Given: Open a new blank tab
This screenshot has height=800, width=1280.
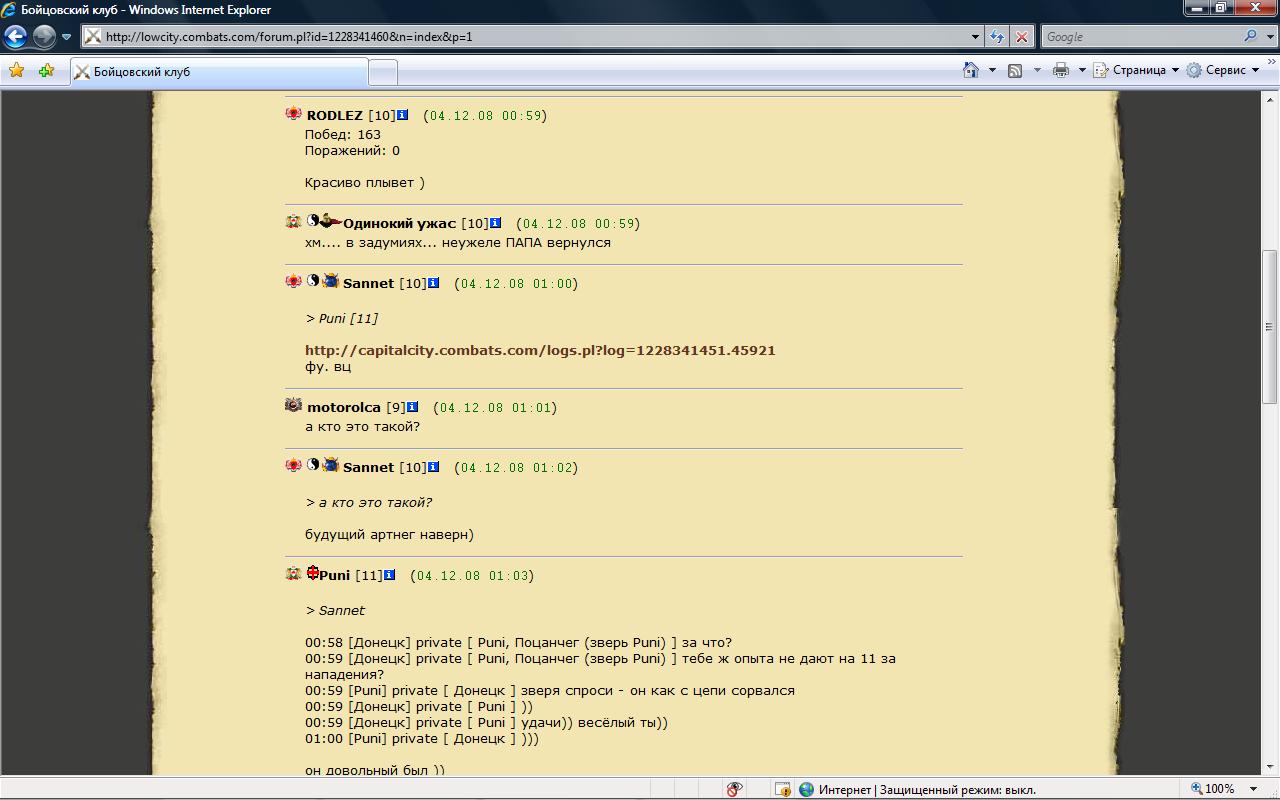Looking at the screenshot, I should coord(383,72).
